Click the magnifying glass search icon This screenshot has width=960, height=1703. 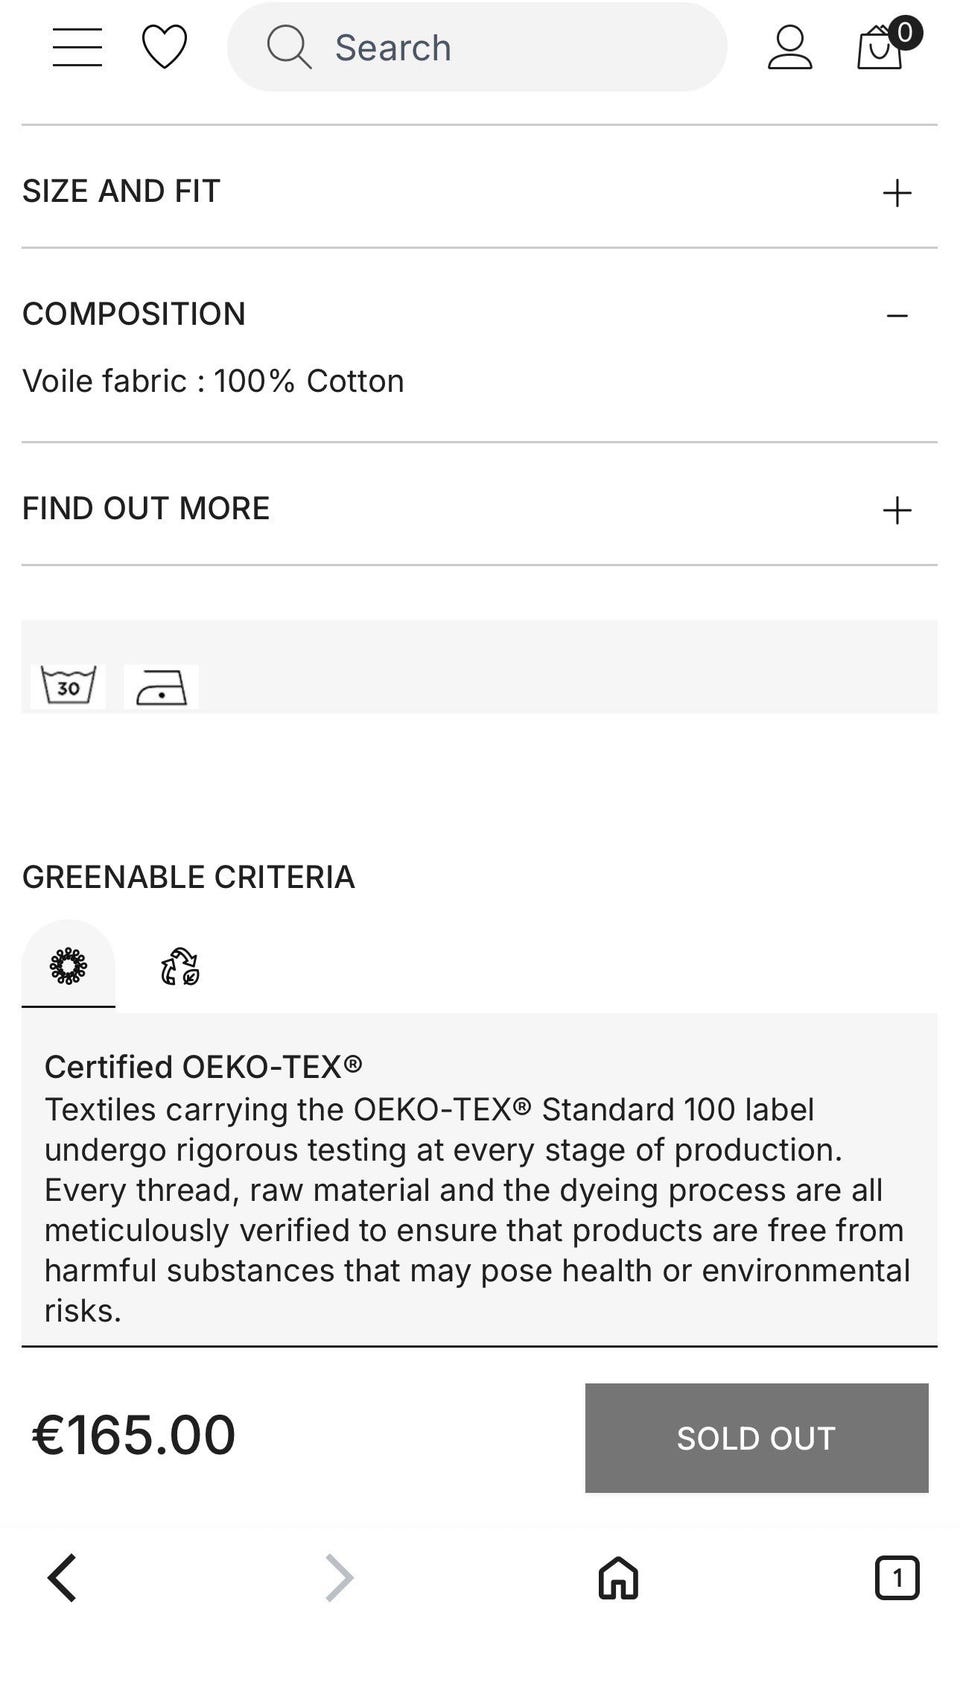(x=288, y=47)
